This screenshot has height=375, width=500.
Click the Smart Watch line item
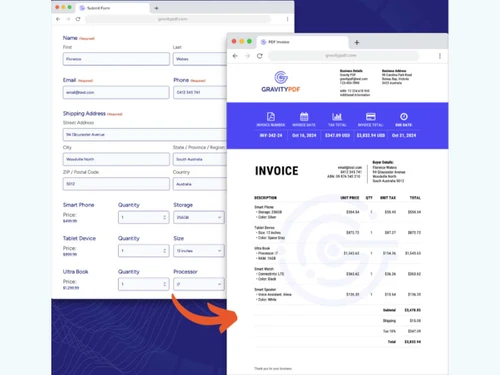tap(337, 274)
